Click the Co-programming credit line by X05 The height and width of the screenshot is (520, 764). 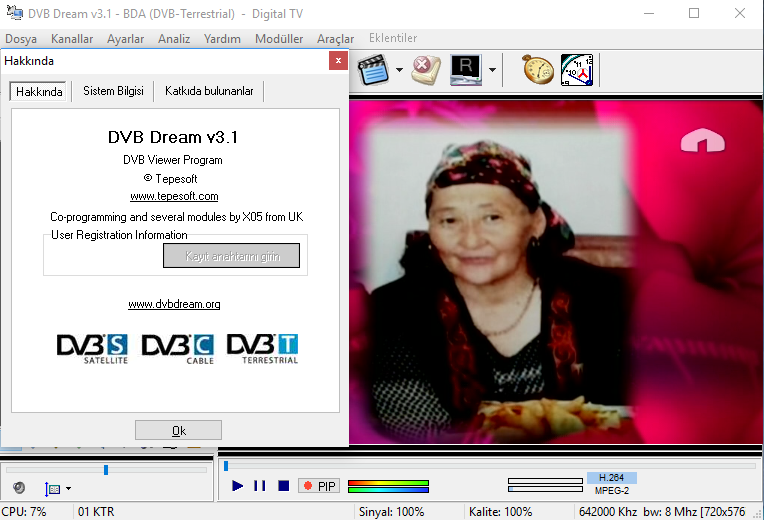click(176, 217)
